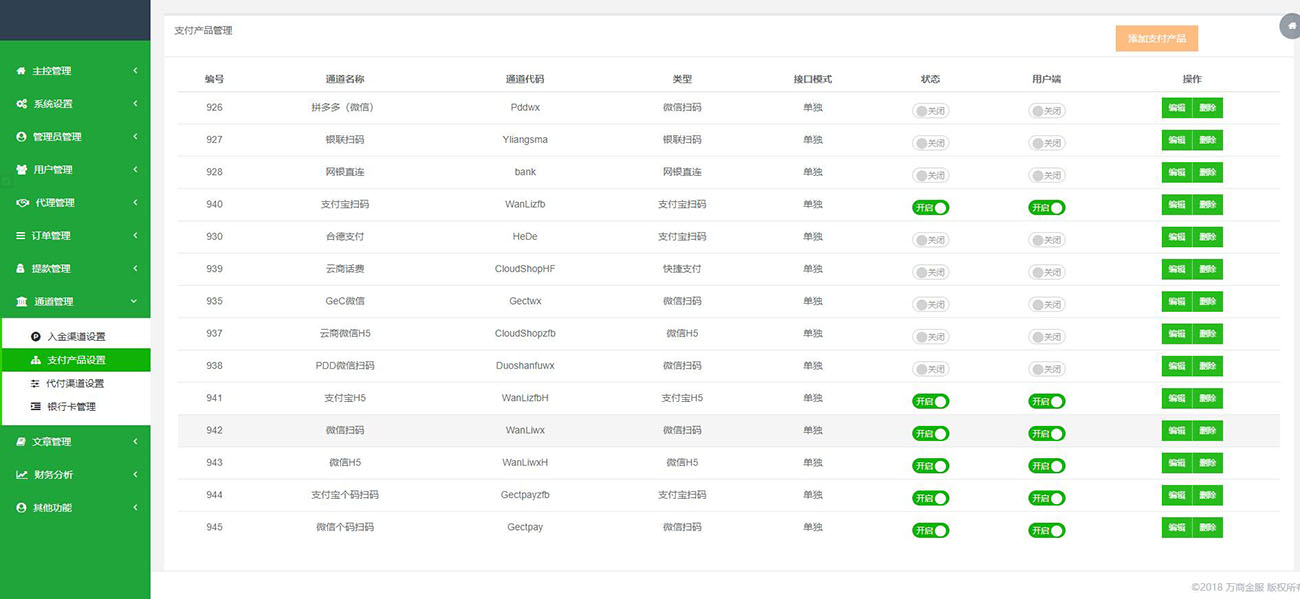Screen dimensions: 1300x599
Task: Click 通道代码 column header
Action: tap(525, 79)
